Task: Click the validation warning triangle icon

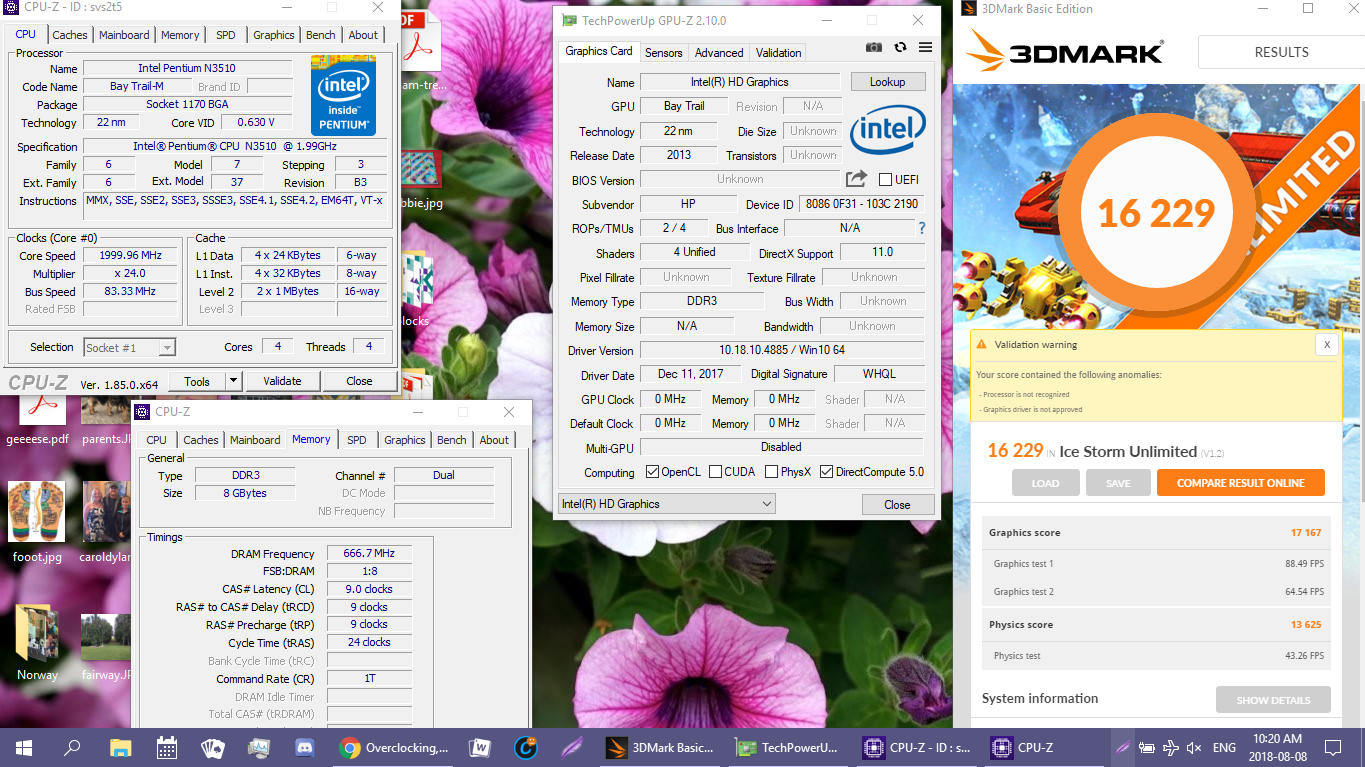Action: click(x=982, y=344)
